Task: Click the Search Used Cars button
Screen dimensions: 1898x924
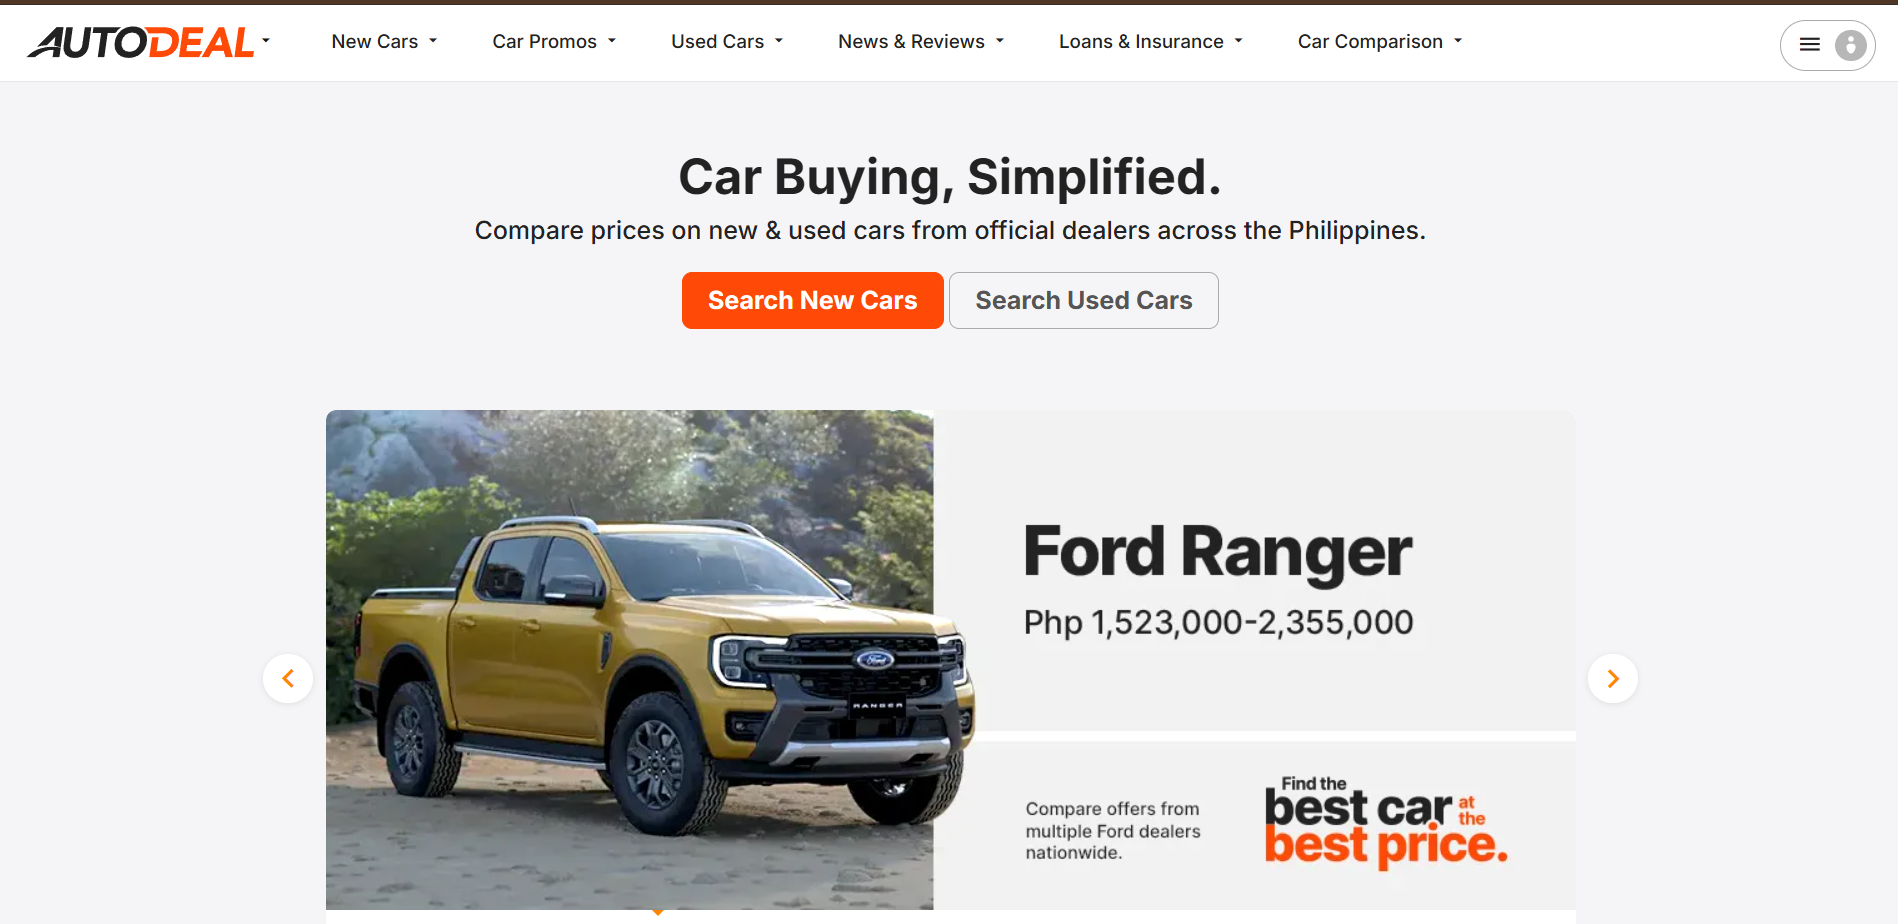Action: (1084, 301)
